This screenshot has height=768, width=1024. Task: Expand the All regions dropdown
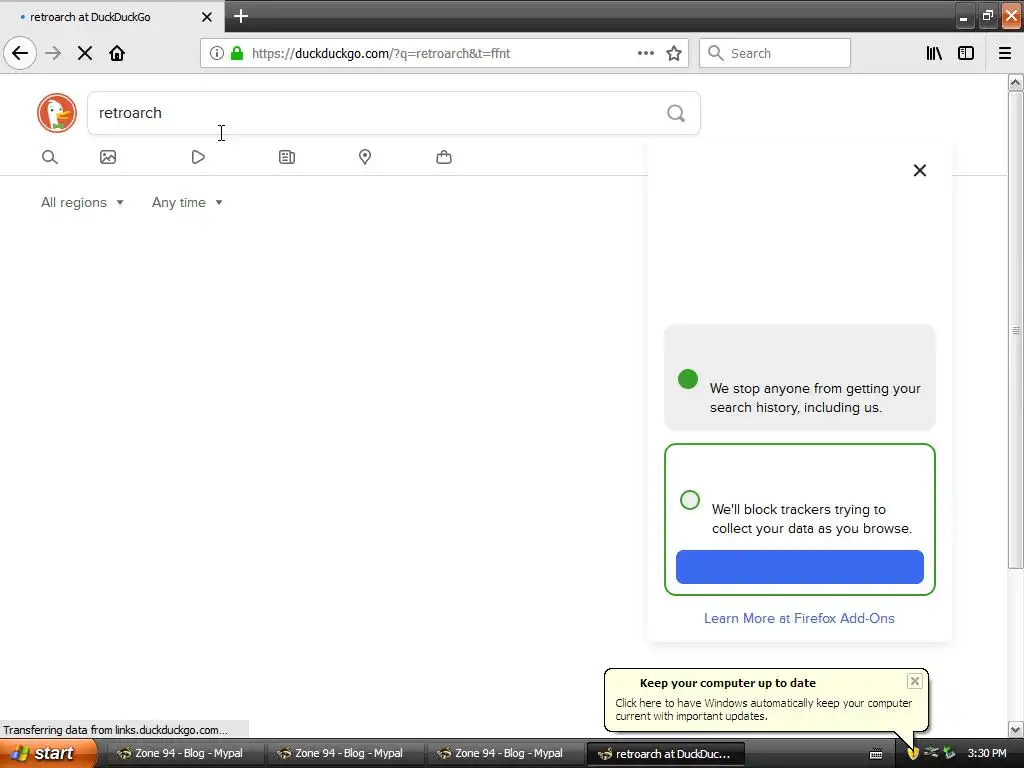[82, 202]
